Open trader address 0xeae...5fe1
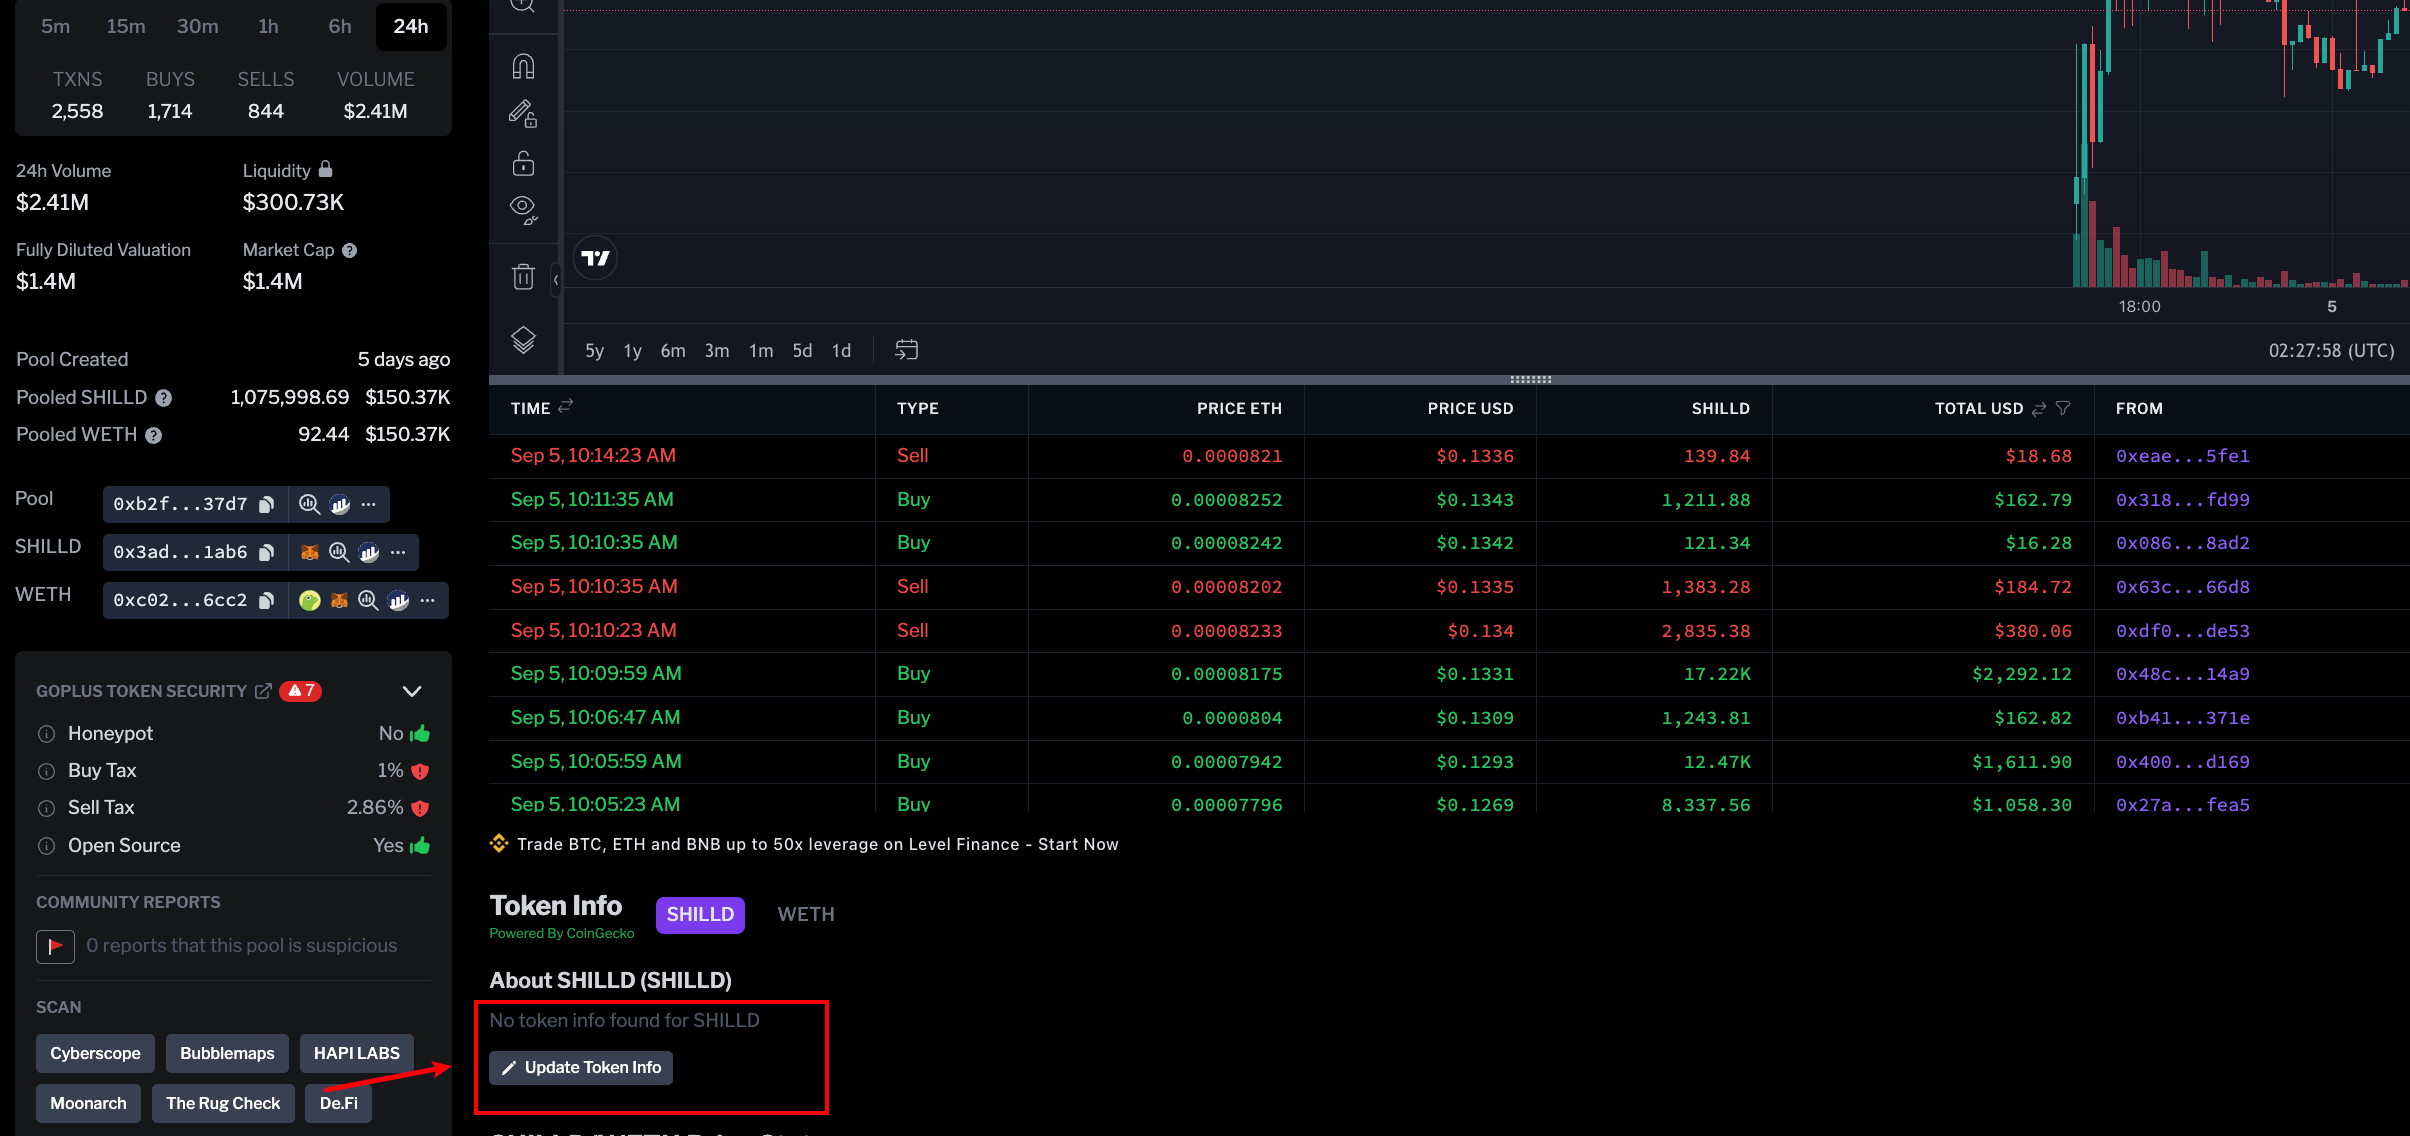Viewport: 2410px width, 1136px height. (x=2183, y=456)
